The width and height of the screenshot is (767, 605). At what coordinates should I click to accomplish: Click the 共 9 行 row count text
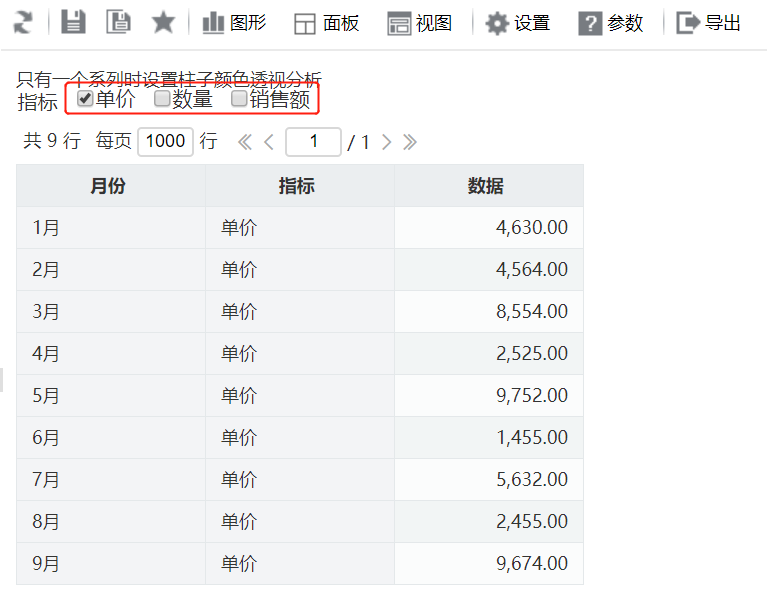point(52,141)
